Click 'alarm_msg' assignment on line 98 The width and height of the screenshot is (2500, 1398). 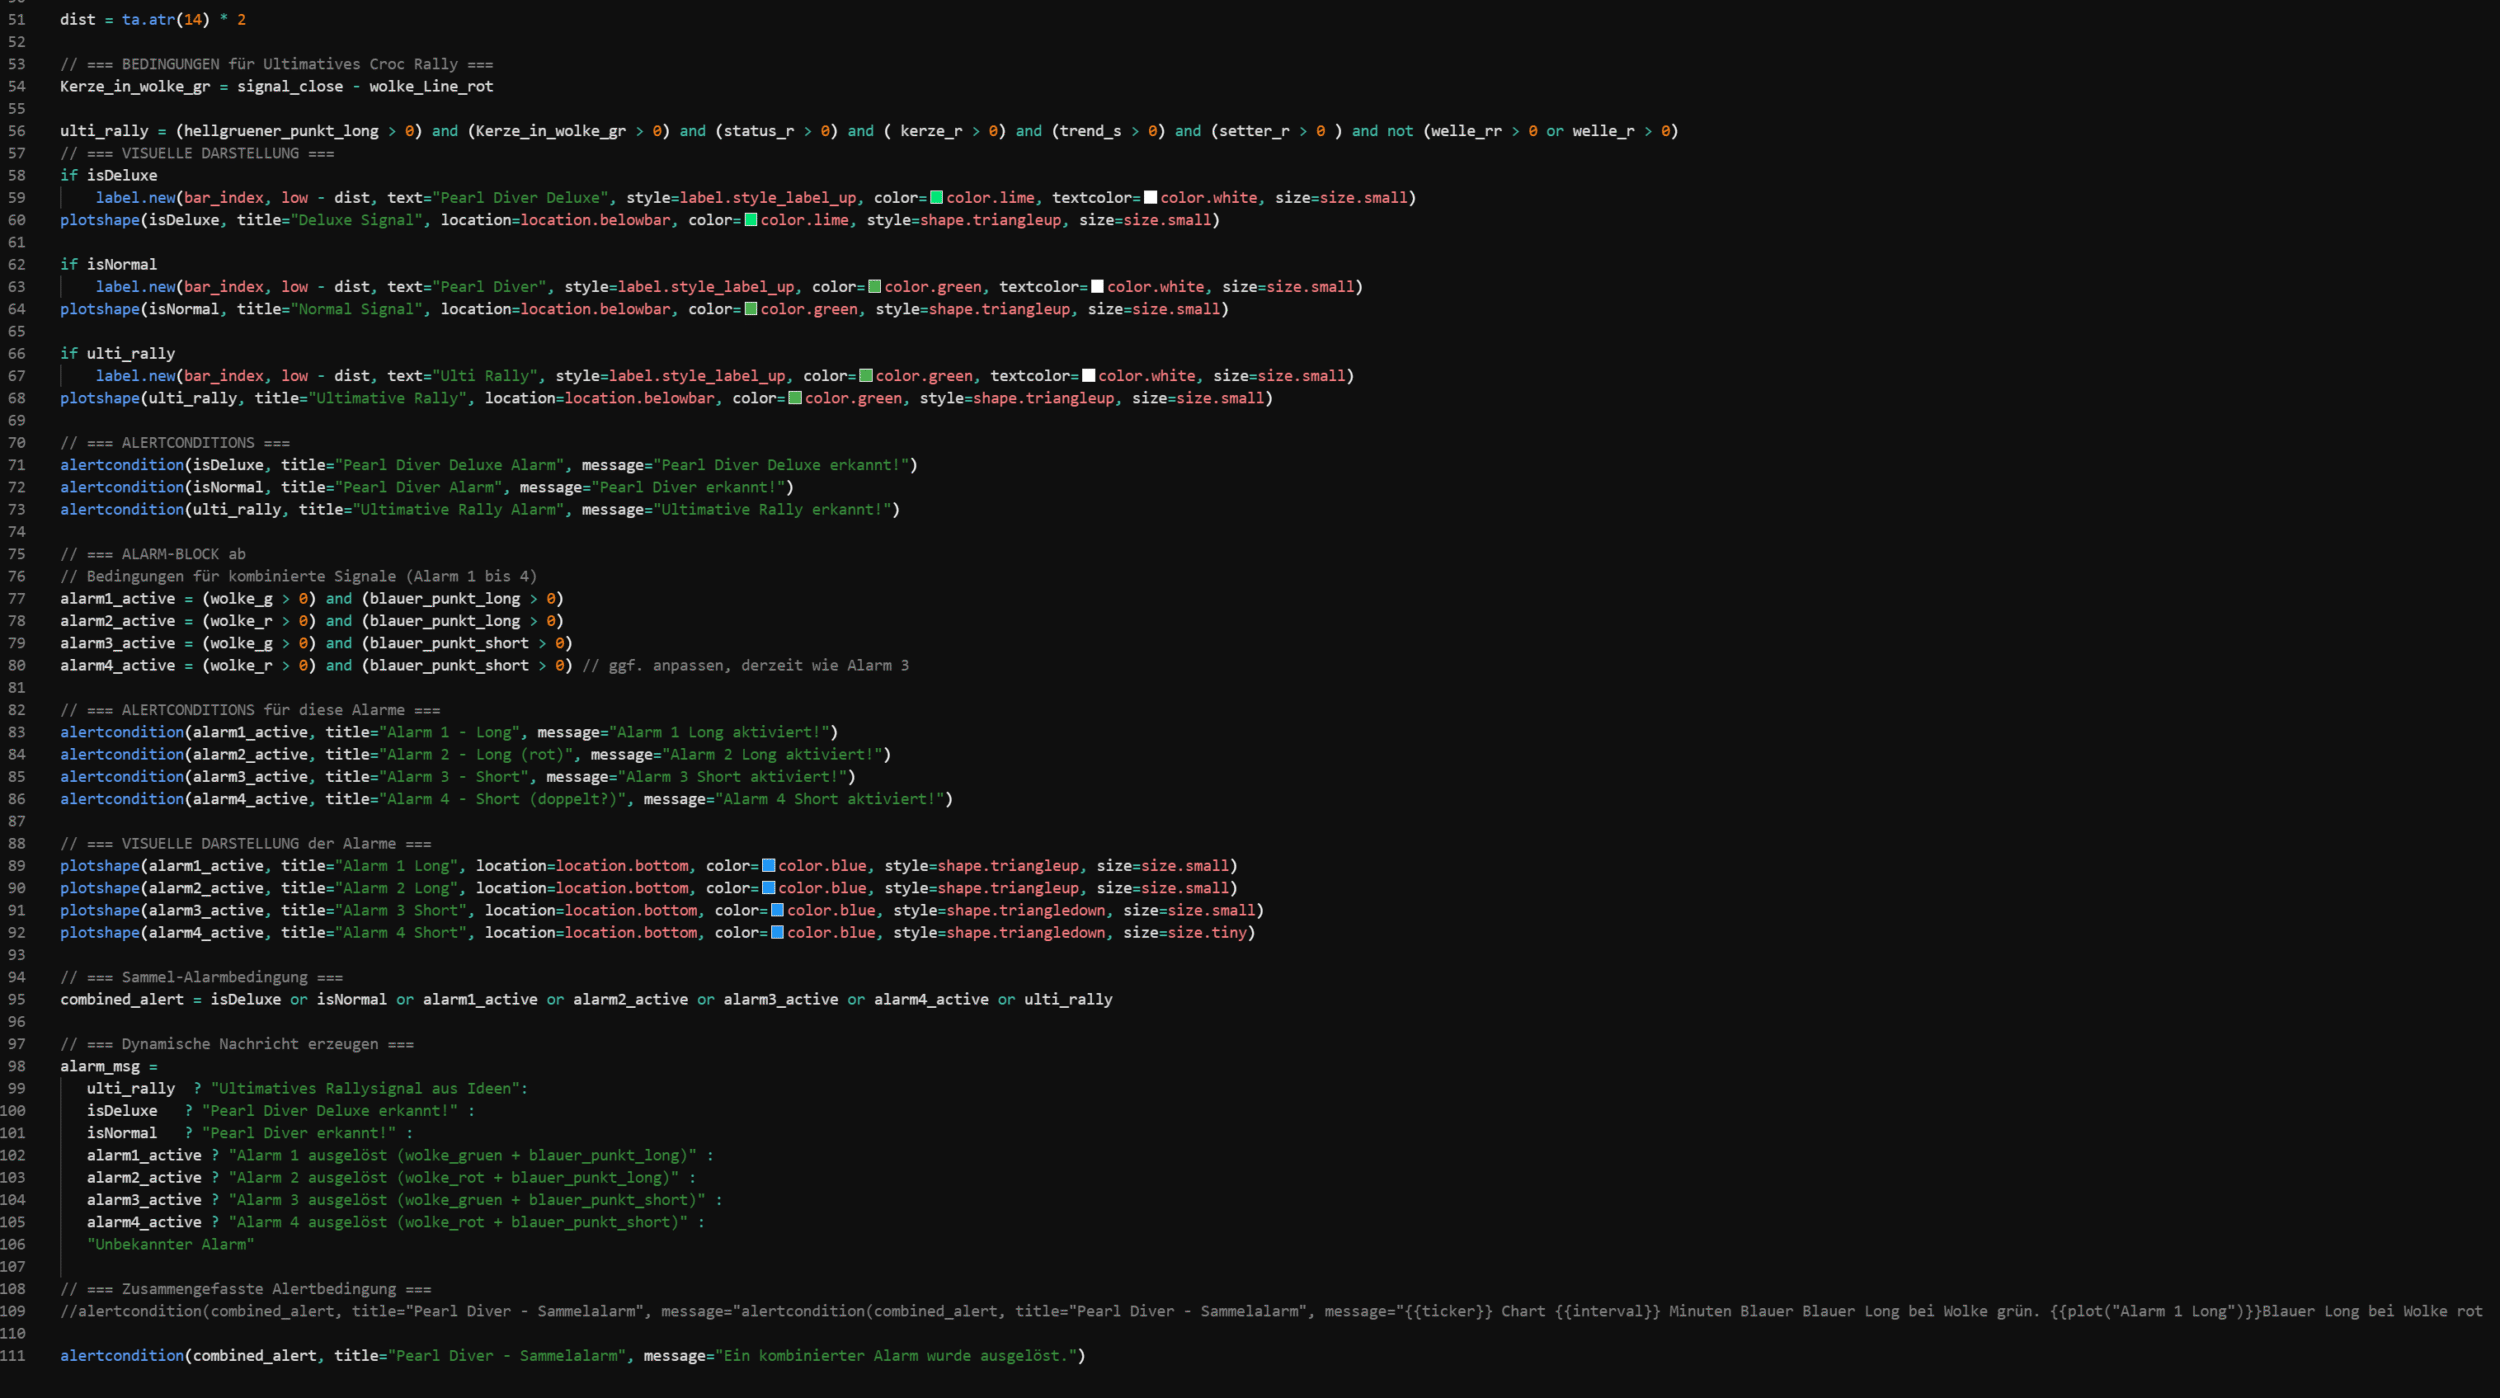click(99, 1066)
